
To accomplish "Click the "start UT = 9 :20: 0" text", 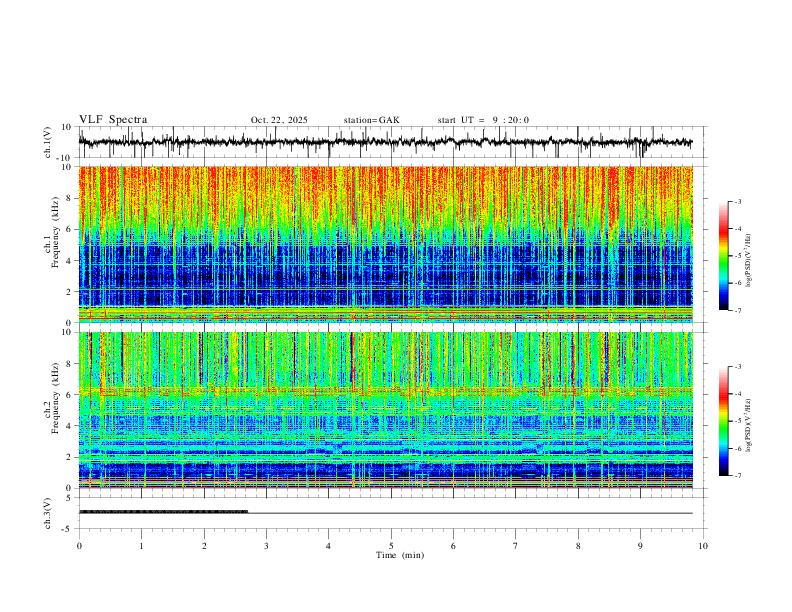I will 483,120.
